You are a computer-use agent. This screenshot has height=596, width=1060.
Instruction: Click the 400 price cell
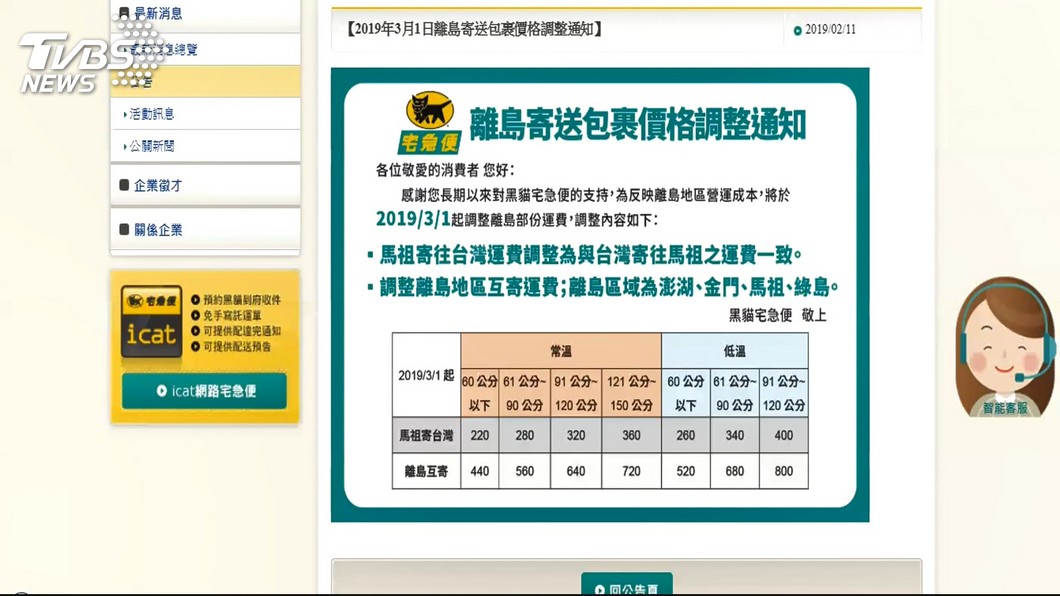784,436
